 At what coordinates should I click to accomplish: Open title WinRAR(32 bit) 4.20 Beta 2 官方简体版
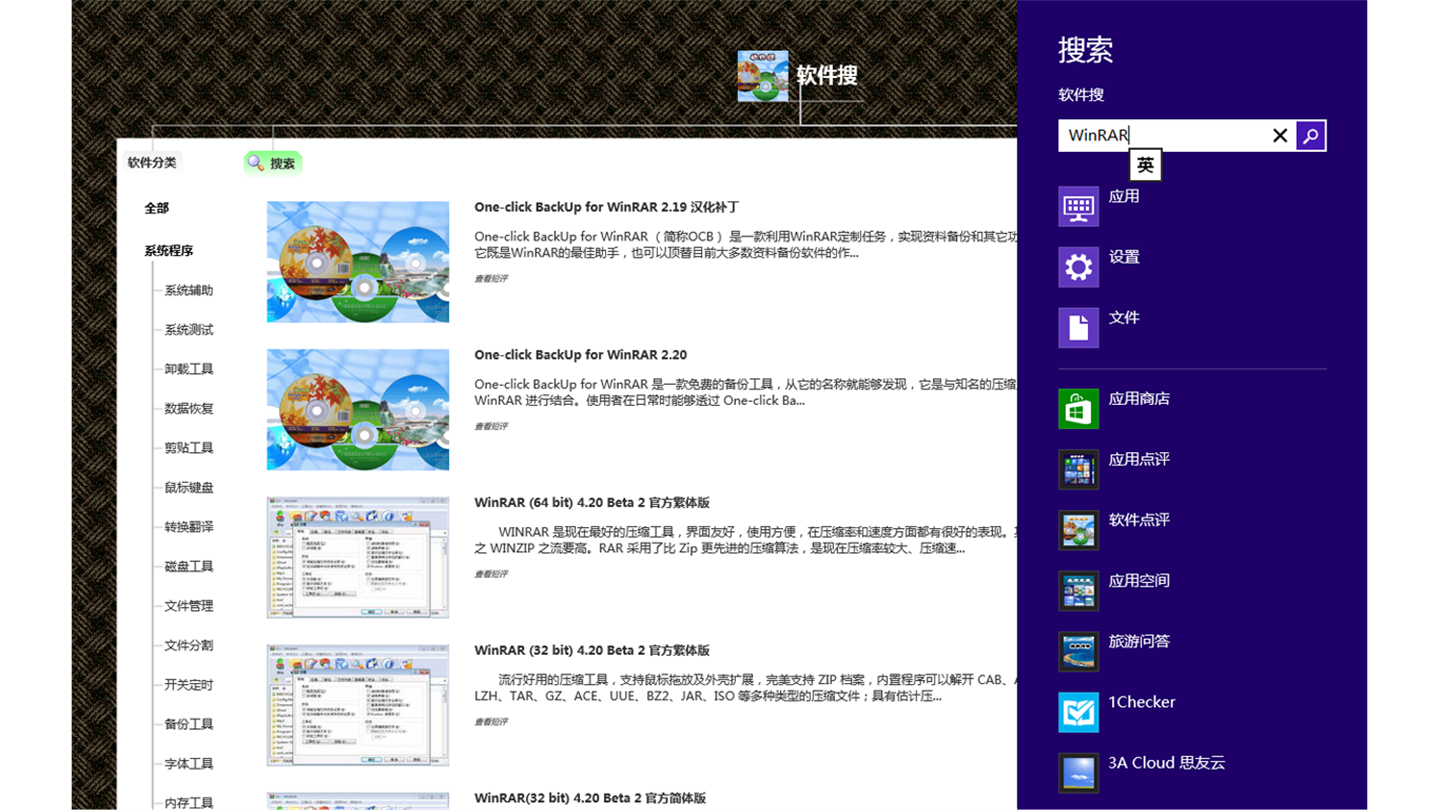click(590, 798)
